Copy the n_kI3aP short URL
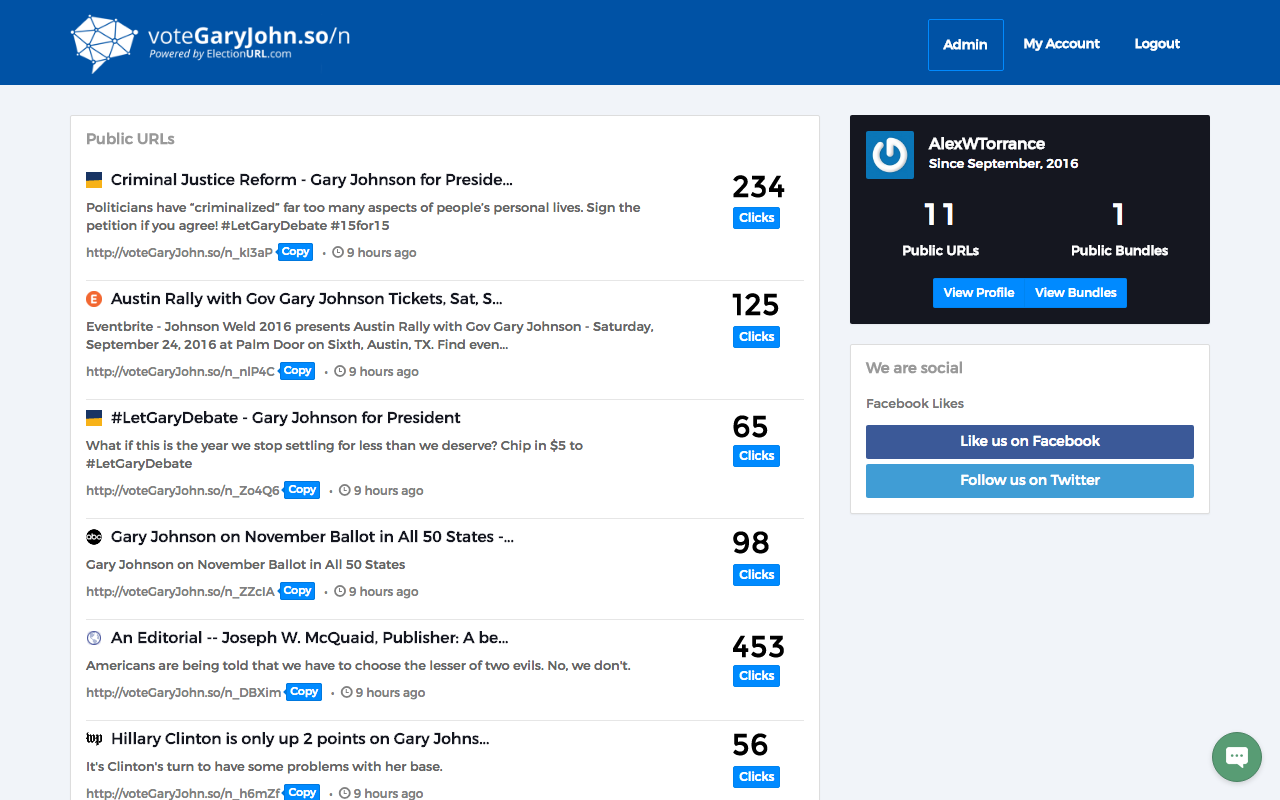The image size is (1280, 800). [295, 252]
